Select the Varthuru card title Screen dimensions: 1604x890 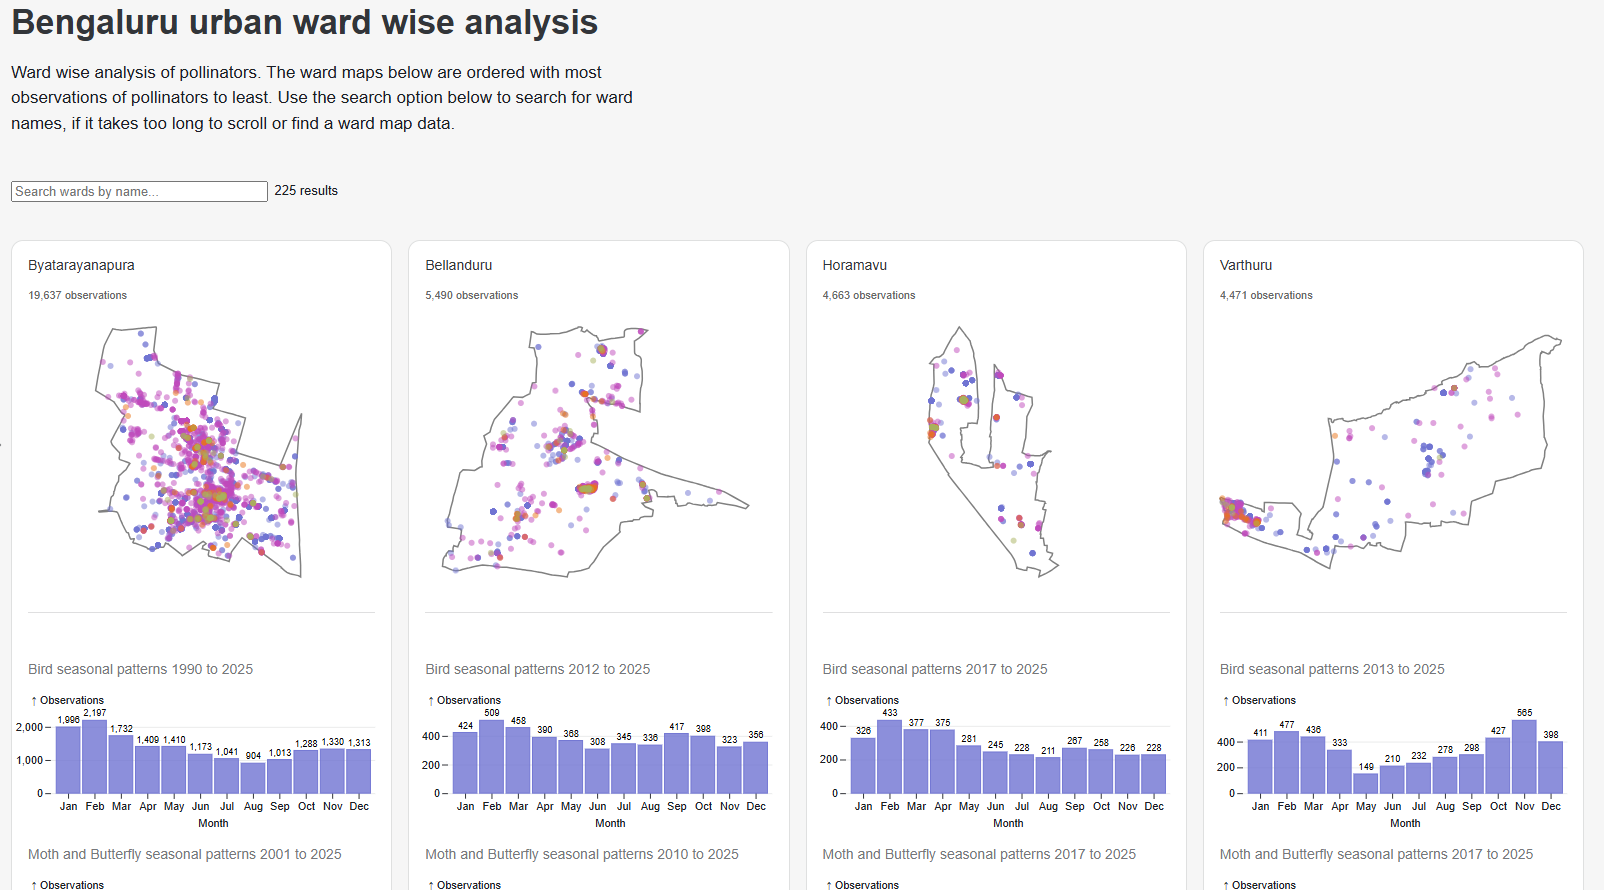[x=1245, y=265]
